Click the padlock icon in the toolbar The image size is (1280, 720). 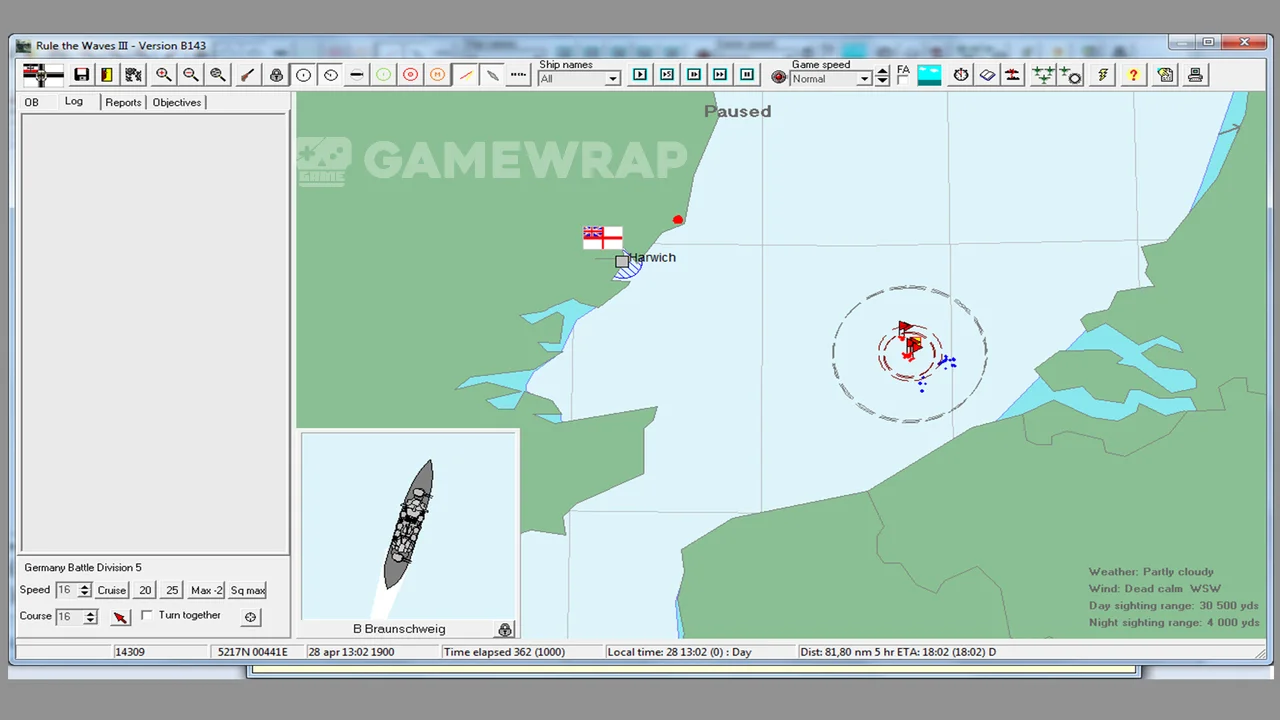click(x=276, y=75)
